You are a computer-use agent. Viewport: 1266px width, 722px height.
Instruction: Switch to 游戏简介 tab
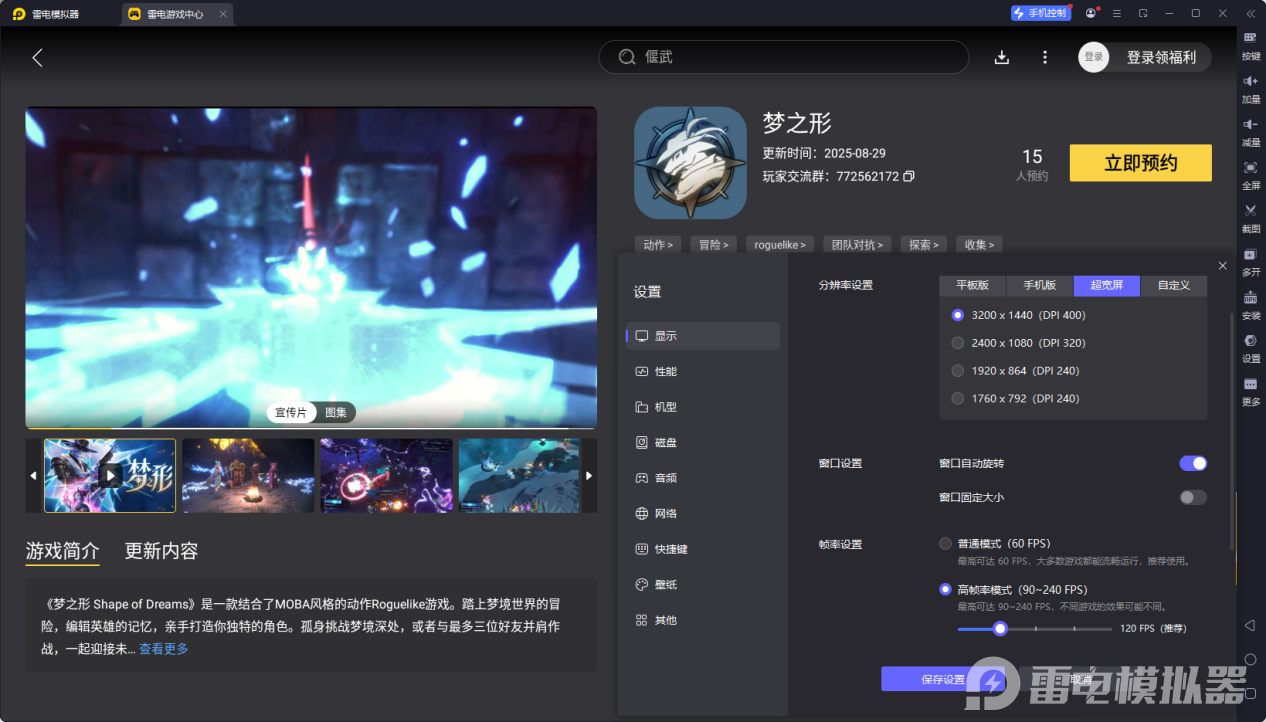tap(62, 551)
